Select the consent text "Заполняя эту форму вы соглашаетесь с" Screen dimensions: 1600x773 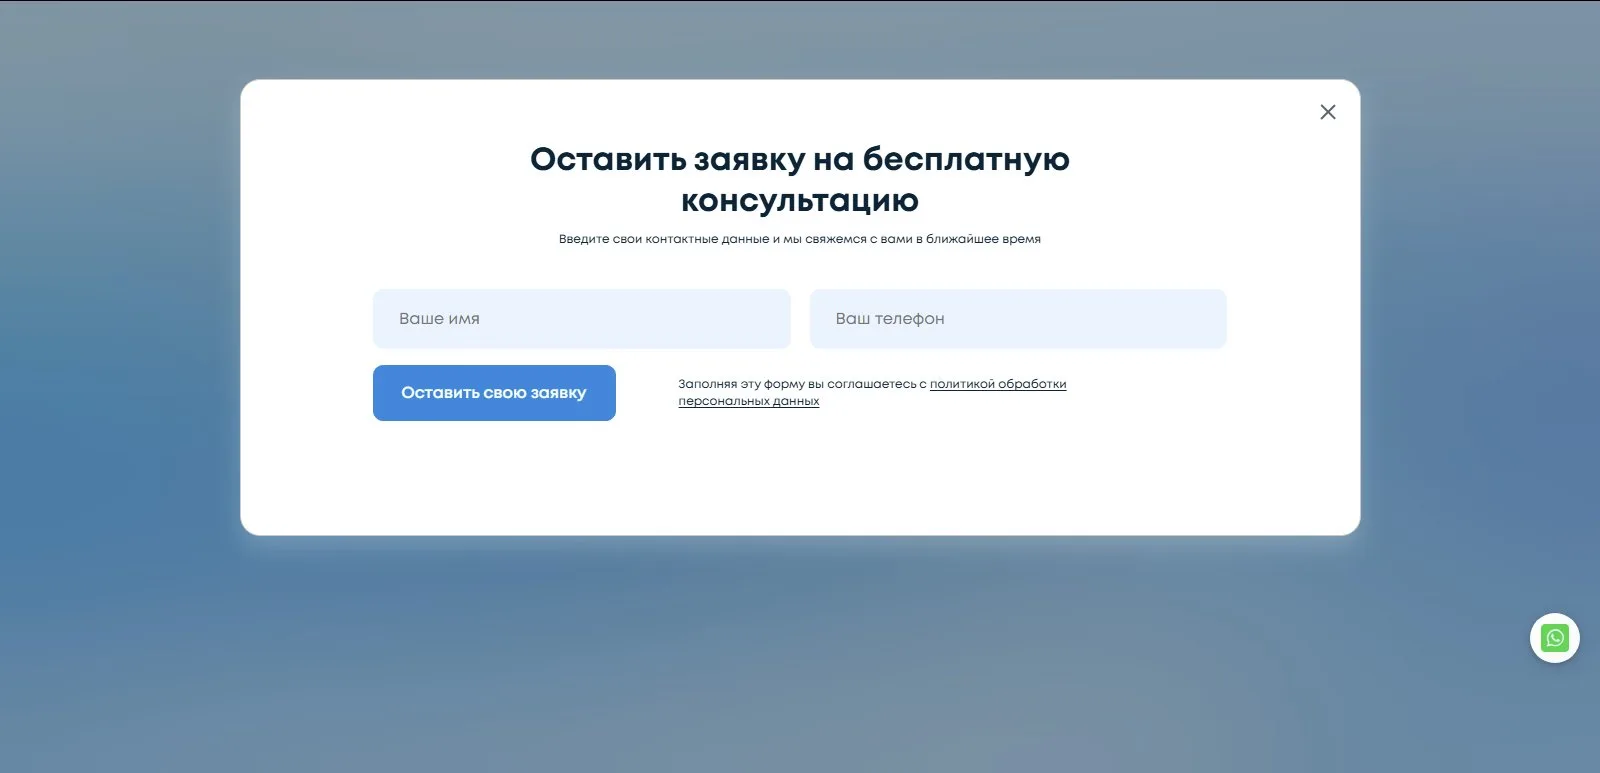point(802,384)
